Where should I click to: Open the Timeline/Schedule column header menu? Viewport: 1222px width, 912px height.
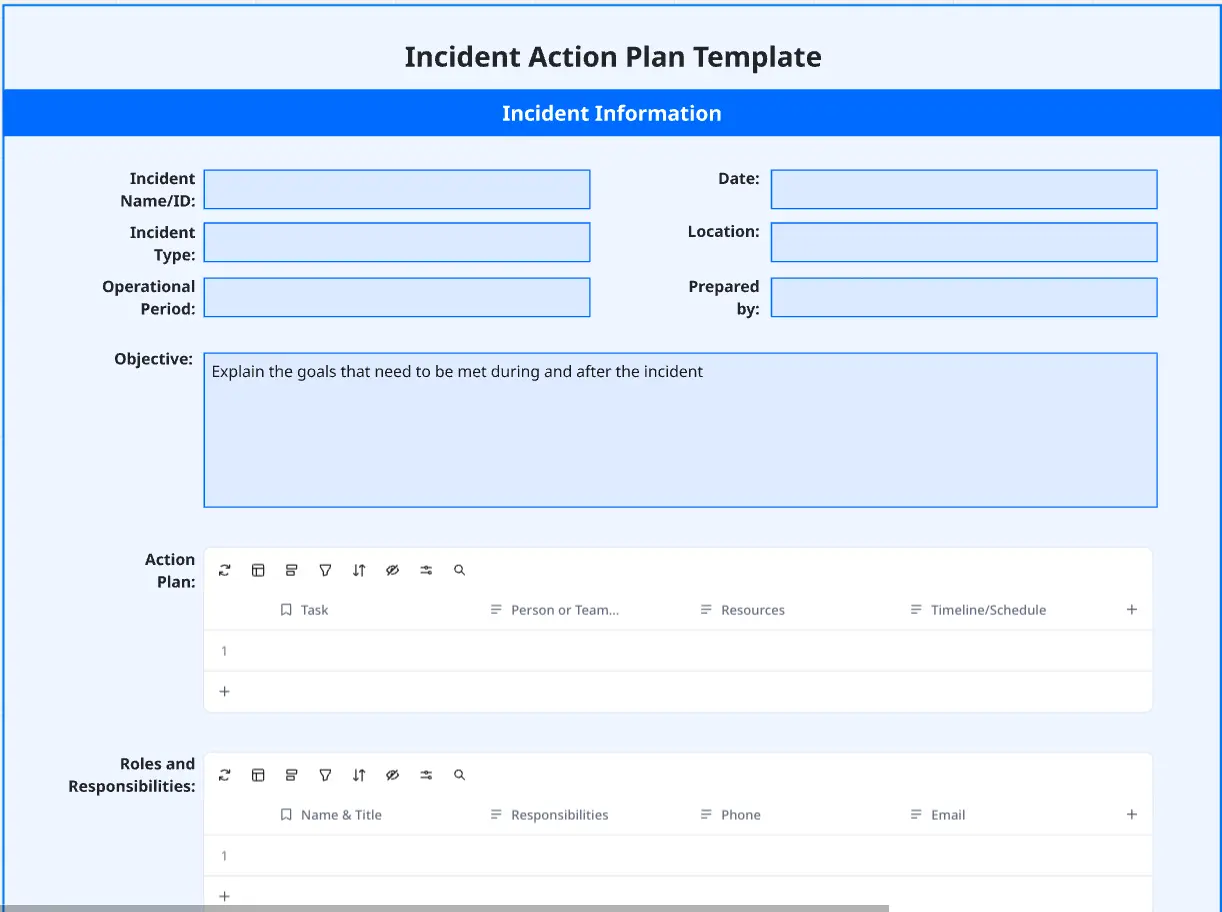point(979,609)
